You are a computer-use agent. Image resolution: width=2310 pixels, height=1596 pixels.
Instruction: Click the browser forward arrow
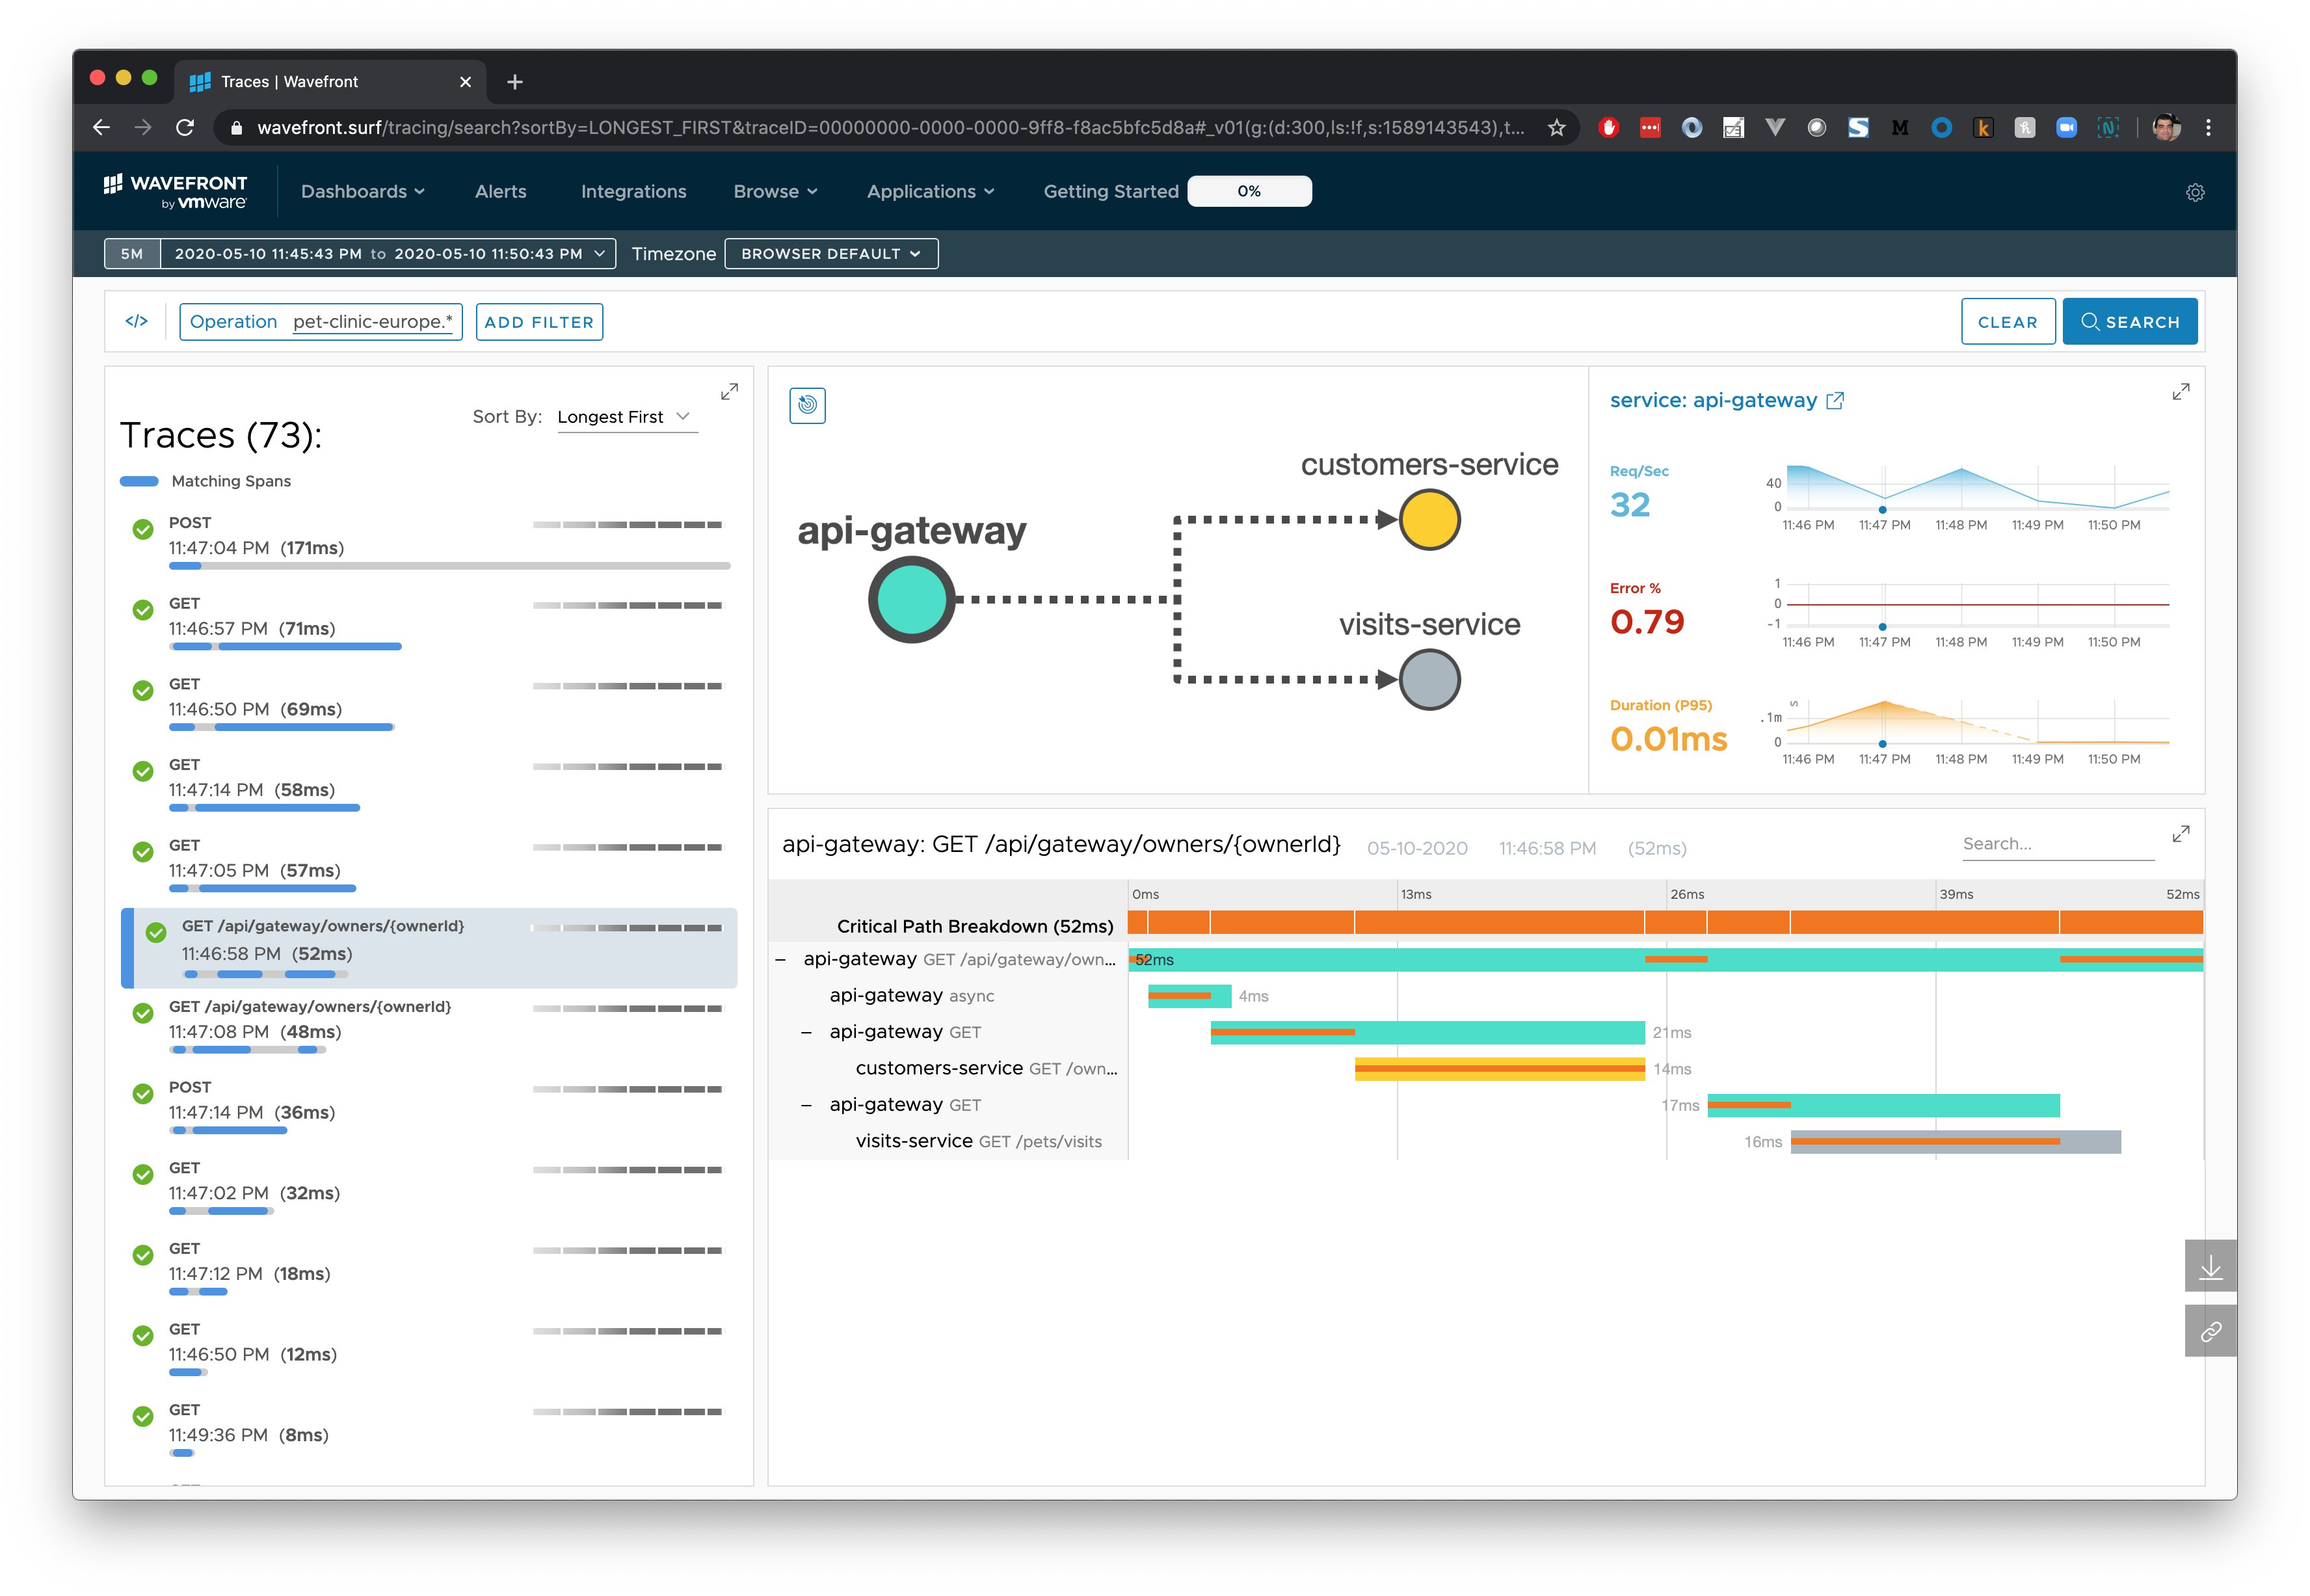(143, 127)
